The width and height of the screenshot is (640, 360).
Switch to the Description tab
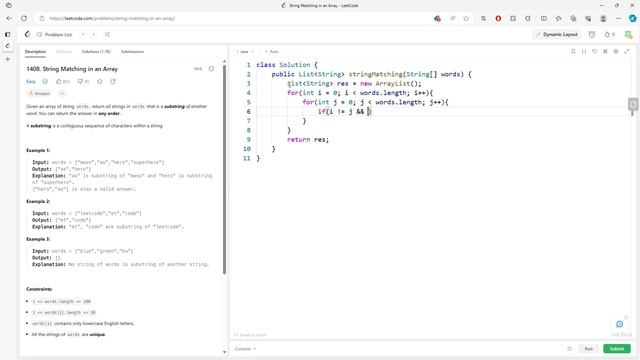click(x=36, y=51)
